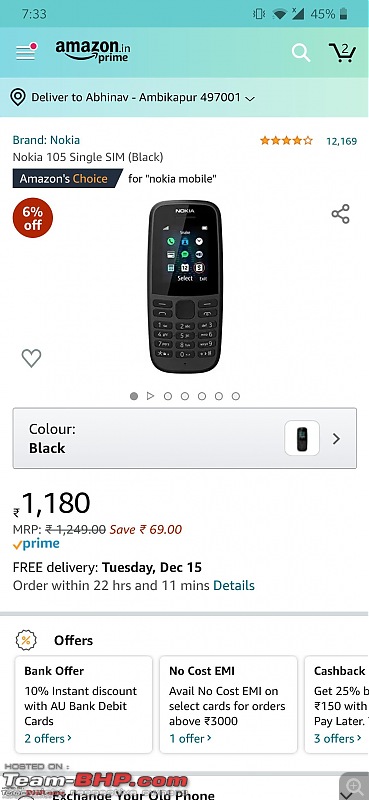Open 1 offer under No Cost EMI

point(190,738)
